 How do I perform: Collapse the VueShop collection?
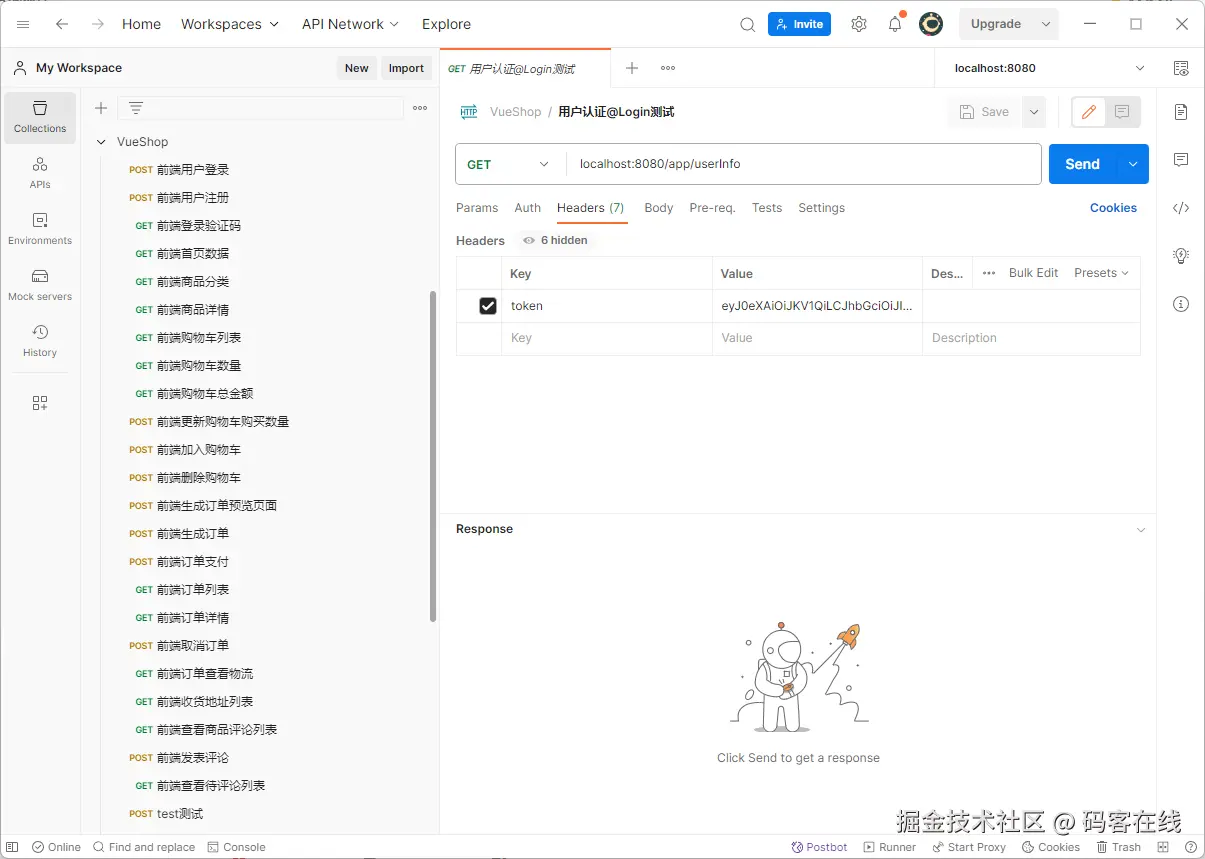(x=100, y=141)
